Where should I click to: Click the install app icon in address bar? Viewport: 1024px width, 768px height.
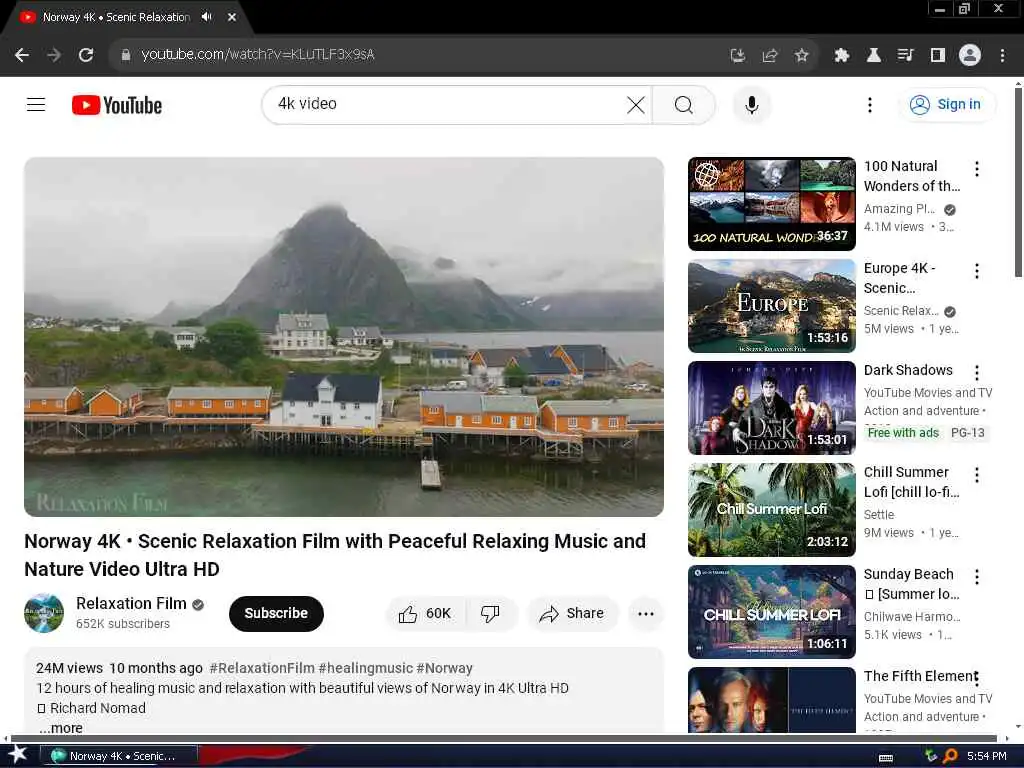(x=738, y=55)
